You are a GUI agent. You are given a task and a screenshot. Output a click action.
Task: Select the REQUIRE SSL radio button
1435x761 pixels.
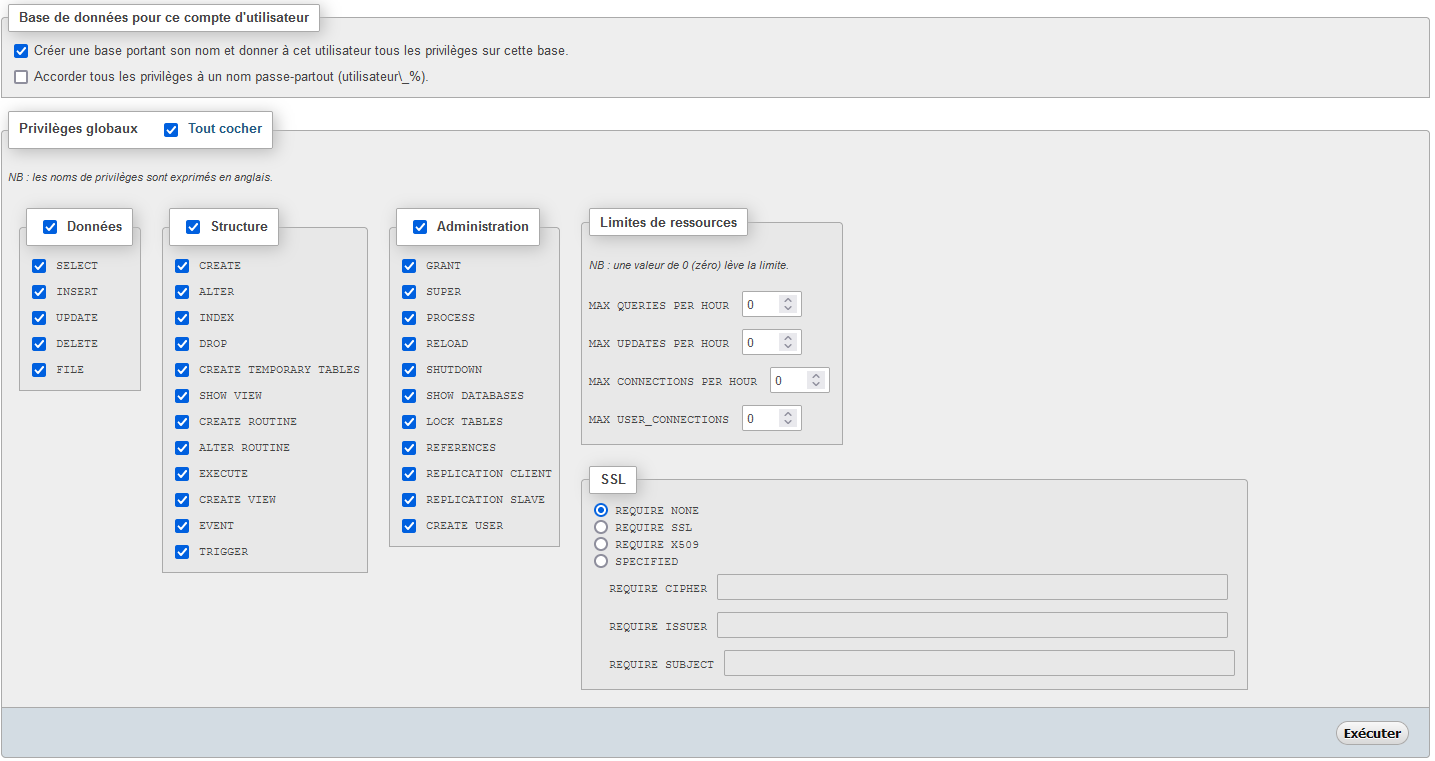pos(601,527)
